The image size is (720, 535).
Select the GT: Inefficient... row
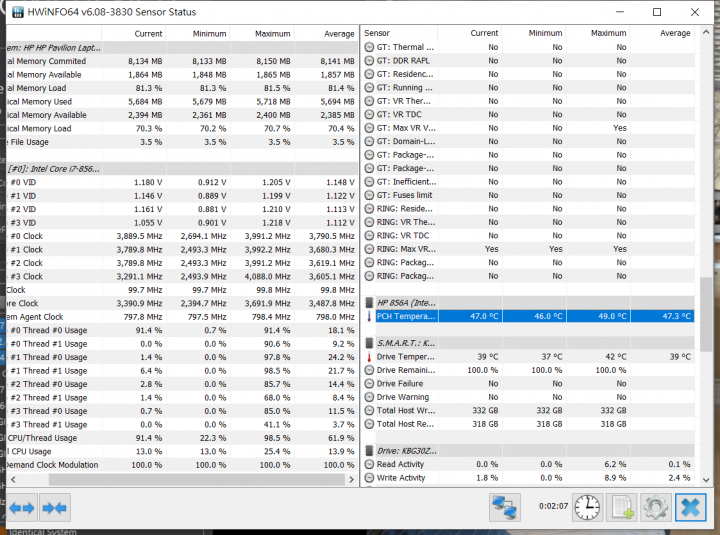click(x=529, y=182)
